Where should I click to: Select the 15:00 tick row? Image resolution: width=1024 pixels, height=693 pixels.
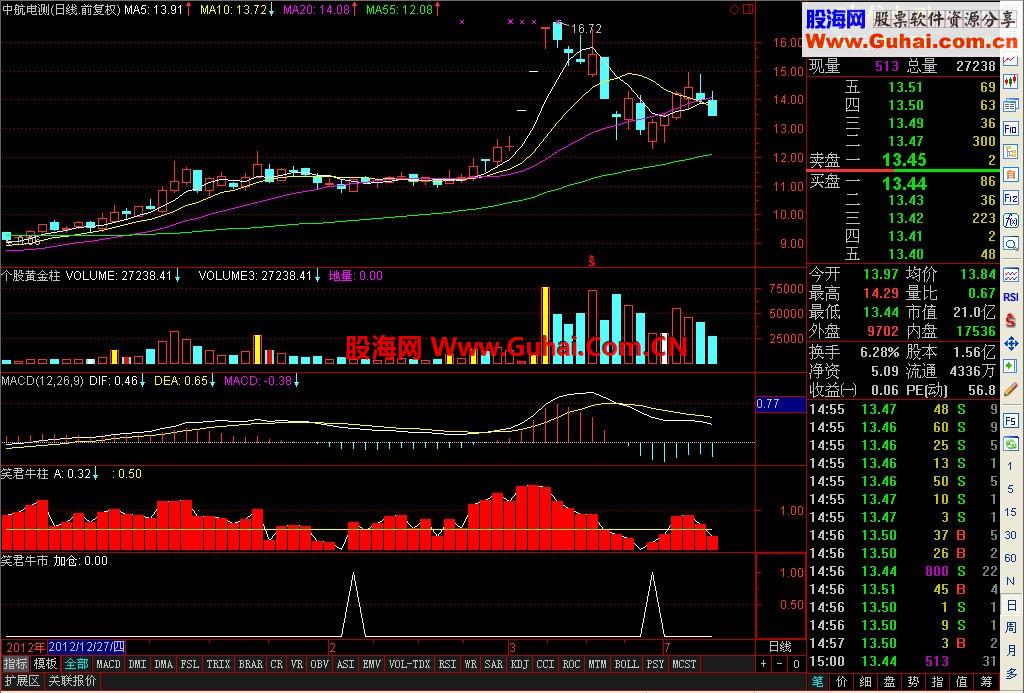904,661
